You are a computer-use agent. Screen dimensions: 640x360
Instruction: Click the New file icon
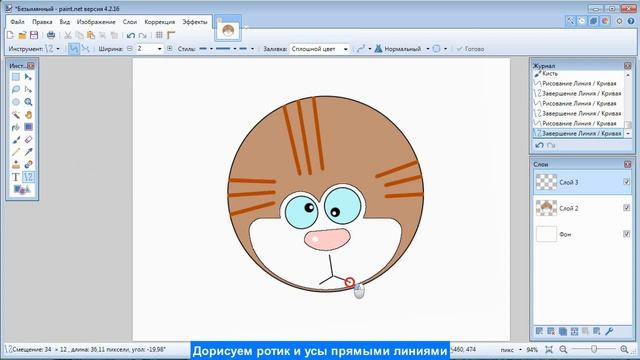coord(10,35)
